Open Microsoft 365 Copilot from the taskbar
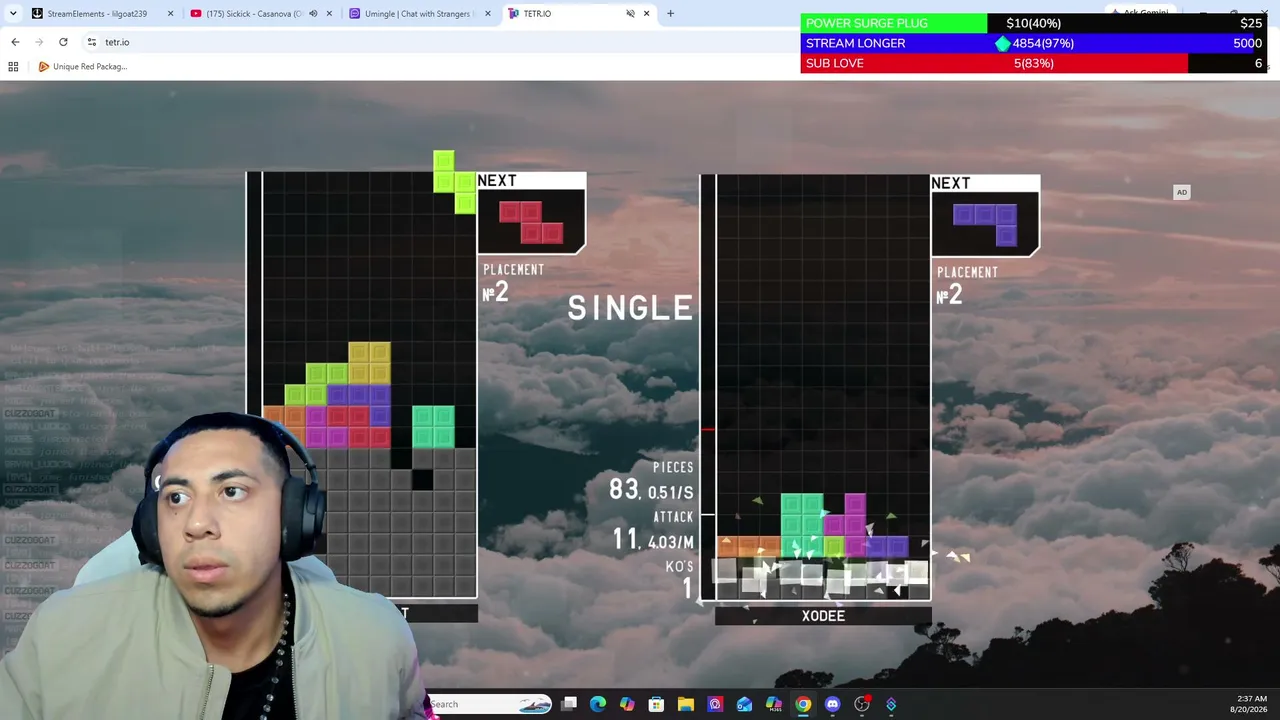 pos(774,704)
